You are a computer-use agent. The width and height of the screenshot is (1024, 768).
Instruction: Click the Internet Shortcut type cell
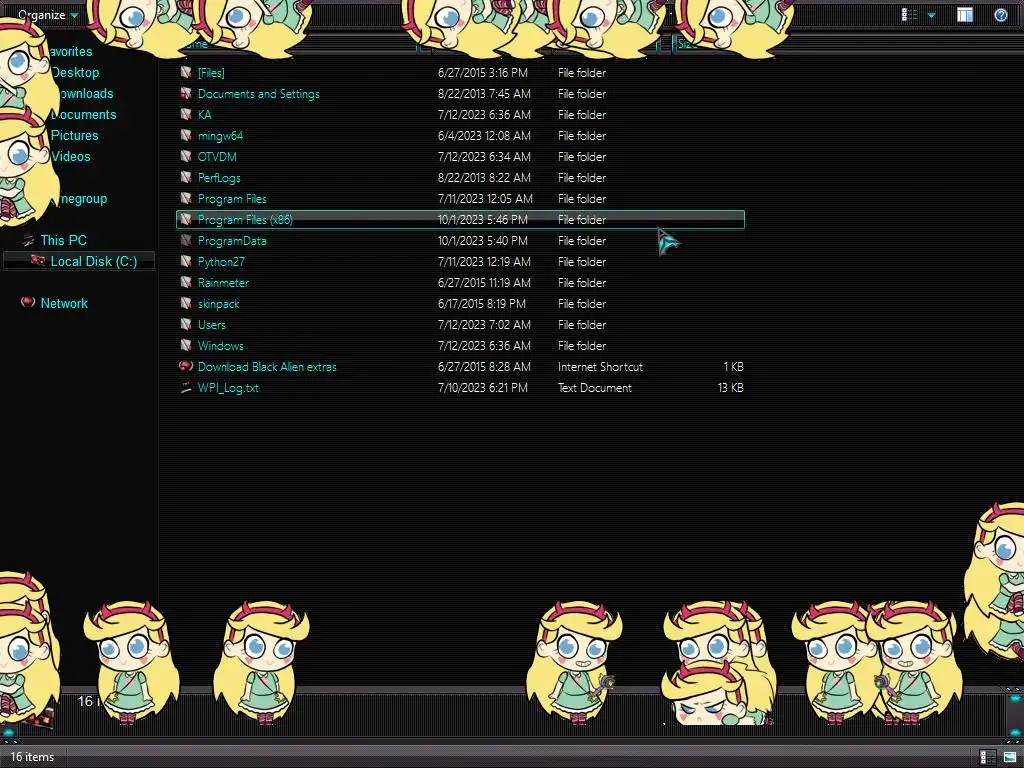point(600,366)
